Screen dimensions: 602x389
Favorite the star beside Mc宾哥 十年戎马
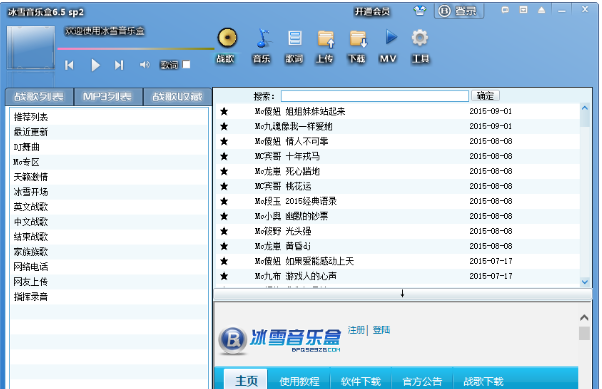click(224, 156)
